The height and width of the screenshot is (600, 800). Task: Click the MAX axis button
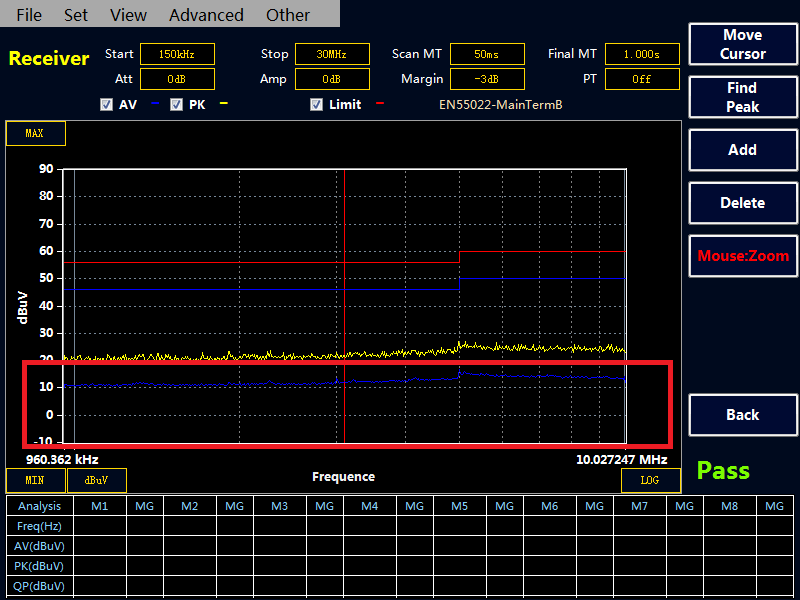35,133
